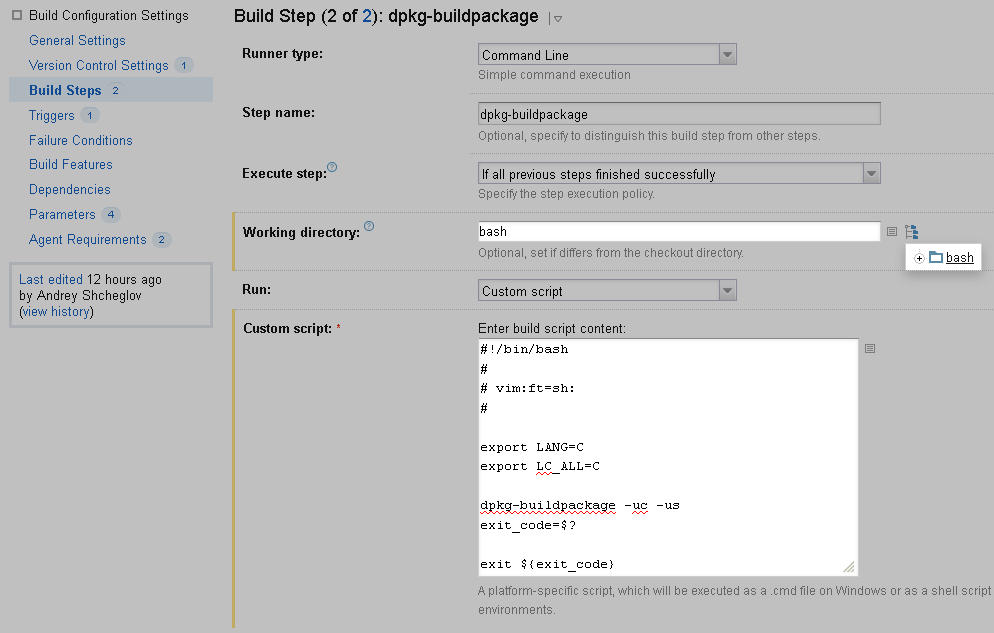Expand the bash folder tree node
Viewport: 994px width, 633px height.
(x=919, y=258)
